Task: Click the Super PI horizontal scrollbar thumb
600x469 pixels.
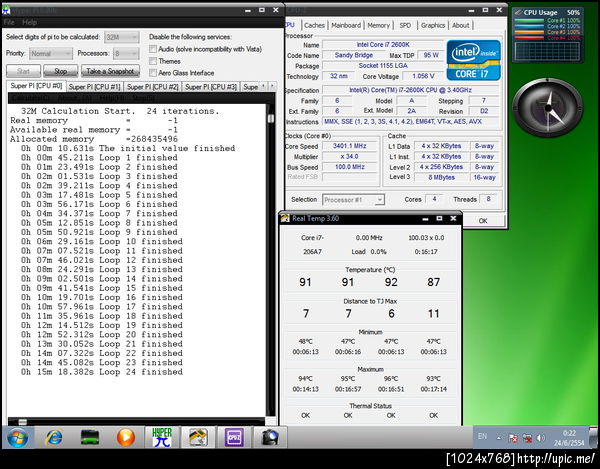Action: tap(23, 422)
